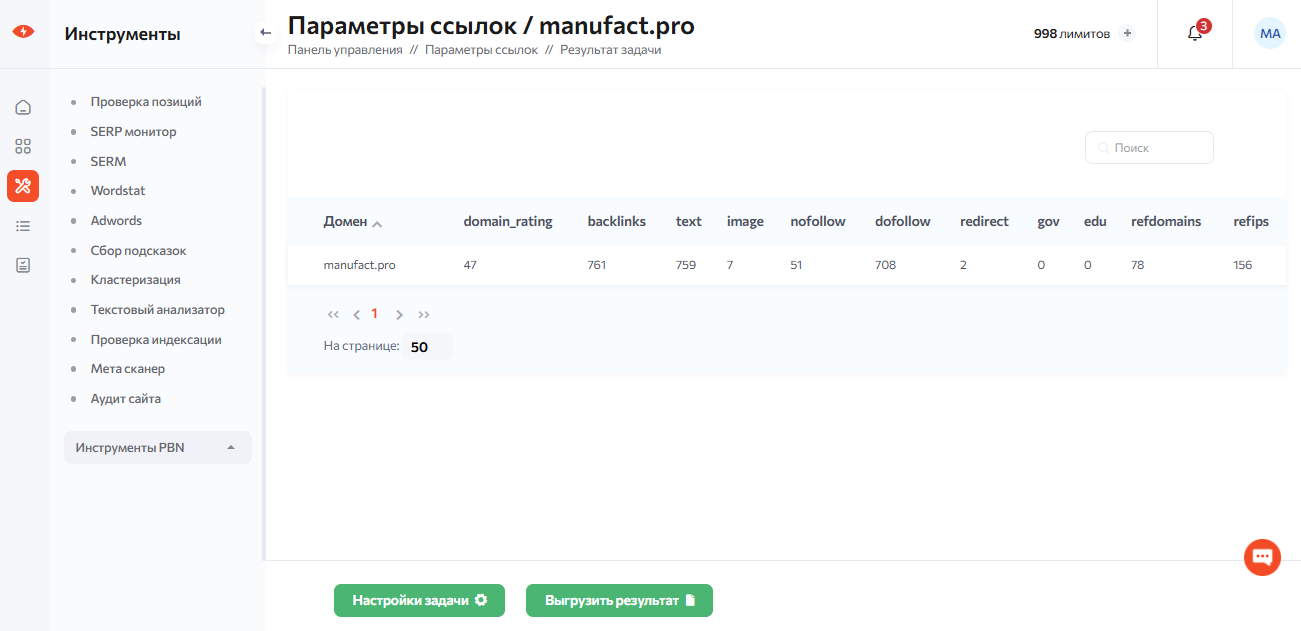Screen dimensions: 1301x631
Task: Click text links value 759
Action: pos(686,265)
